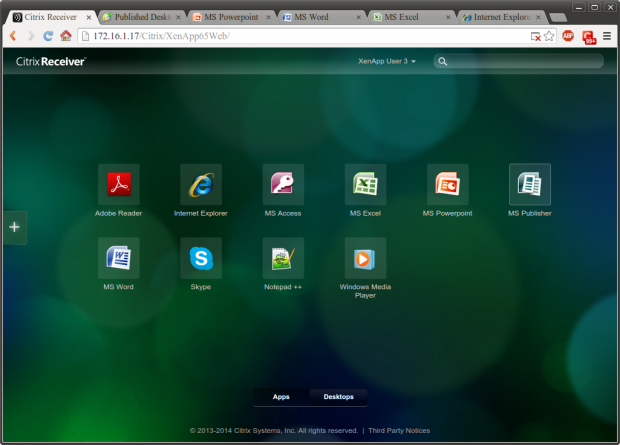
Task: Maximize the browser window
Action: point(594,7)
